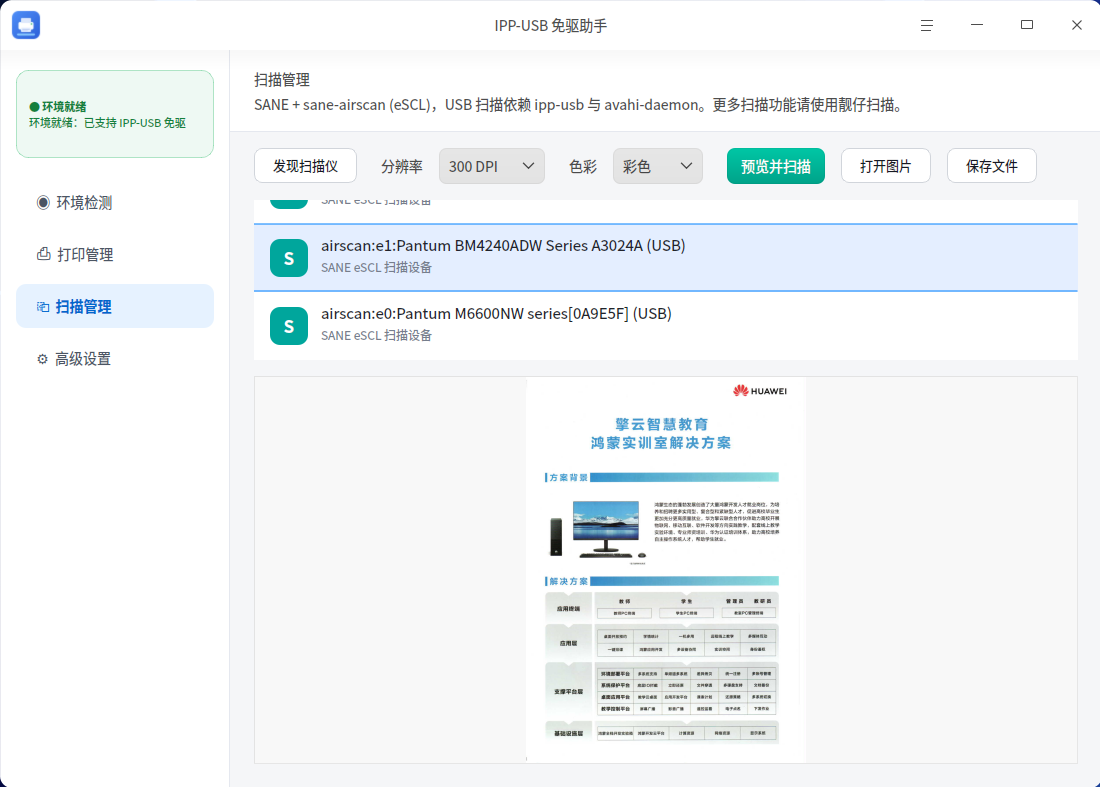Click the 环境就绪 status card
1100x787 pixels.
115,114
